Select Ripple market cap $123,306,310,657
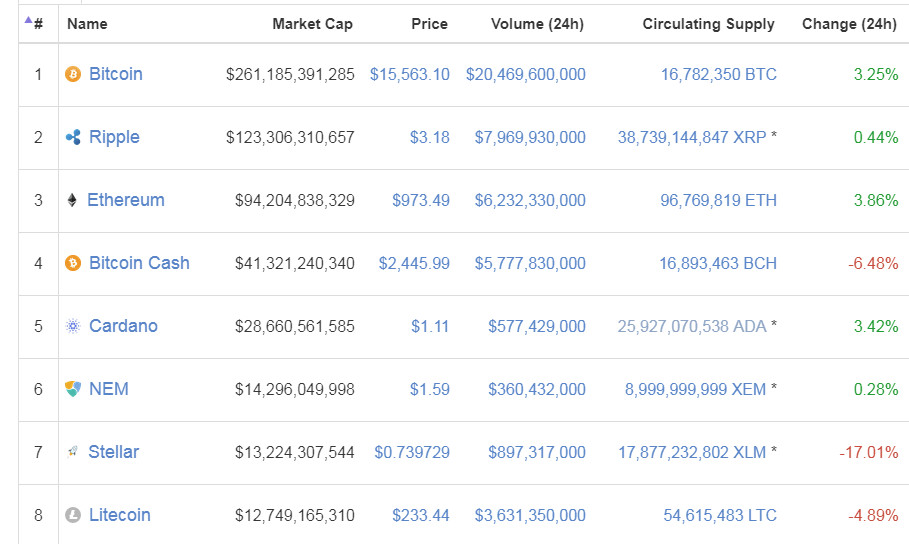This screenshot has height=544, width=909. (290, 137)
